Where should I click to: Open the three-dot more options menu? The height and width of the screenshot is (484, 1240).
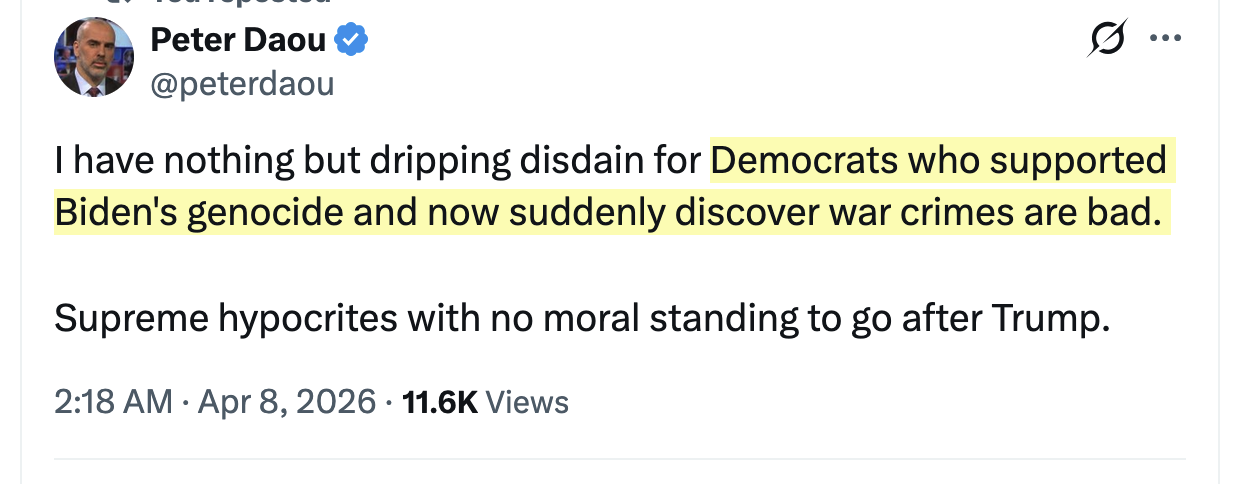pos(1164,41)
